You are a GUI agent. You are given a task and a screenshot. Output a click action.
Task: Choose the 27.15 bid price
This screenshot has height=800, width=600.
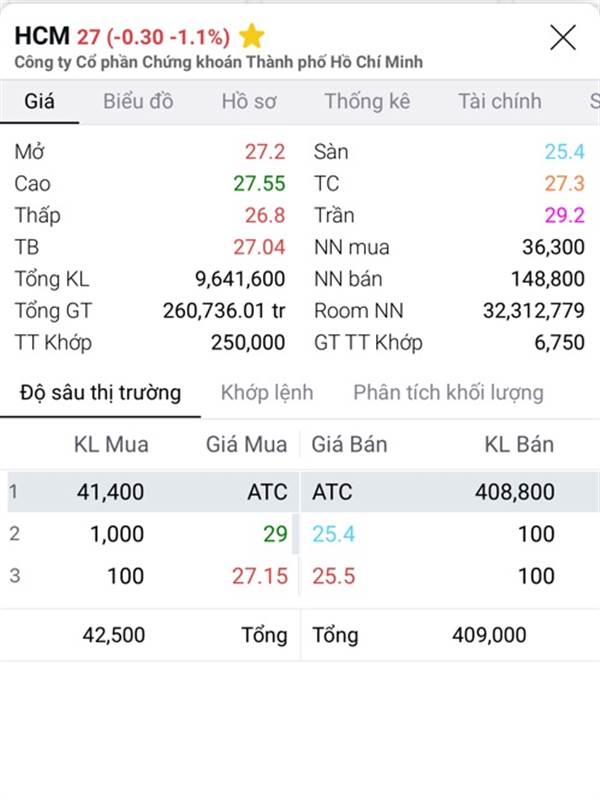point(260,576)
